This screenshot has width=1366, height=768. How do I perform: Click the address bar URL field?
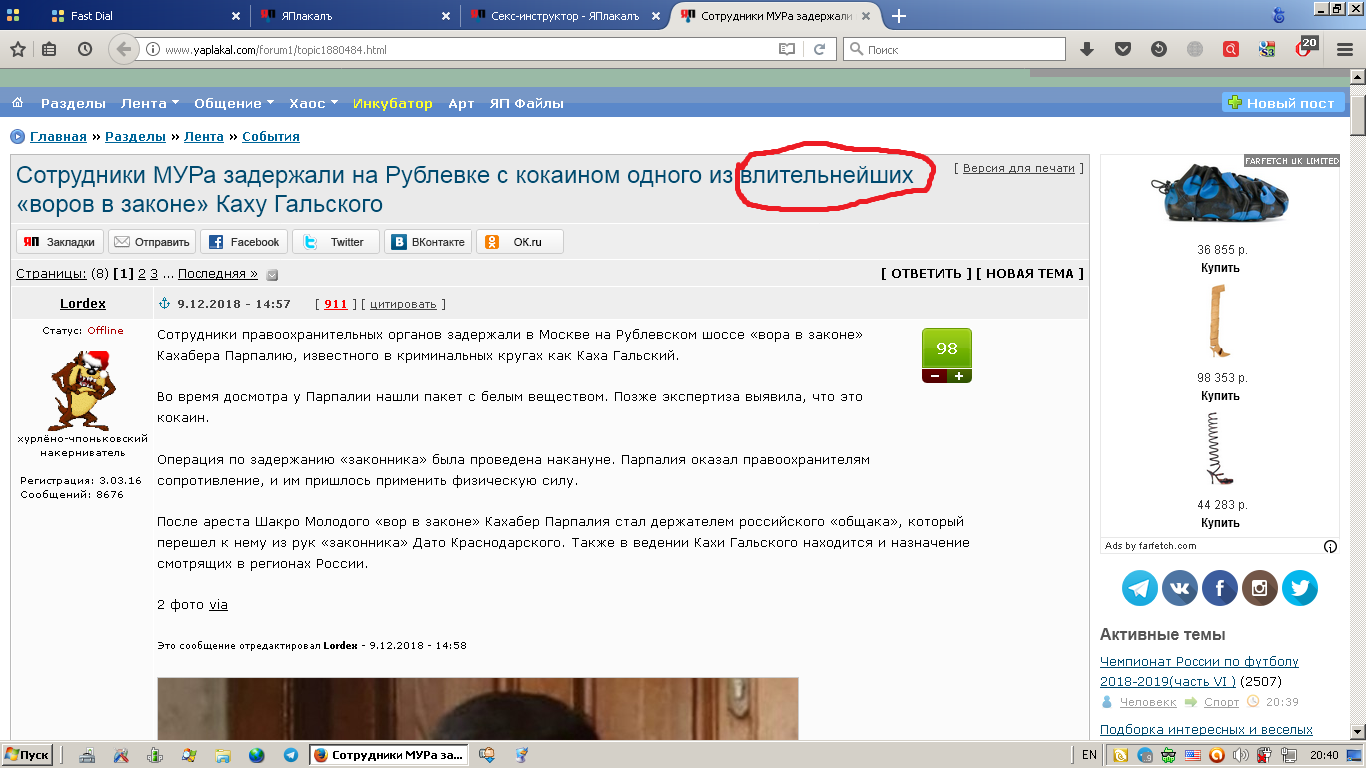468,49
